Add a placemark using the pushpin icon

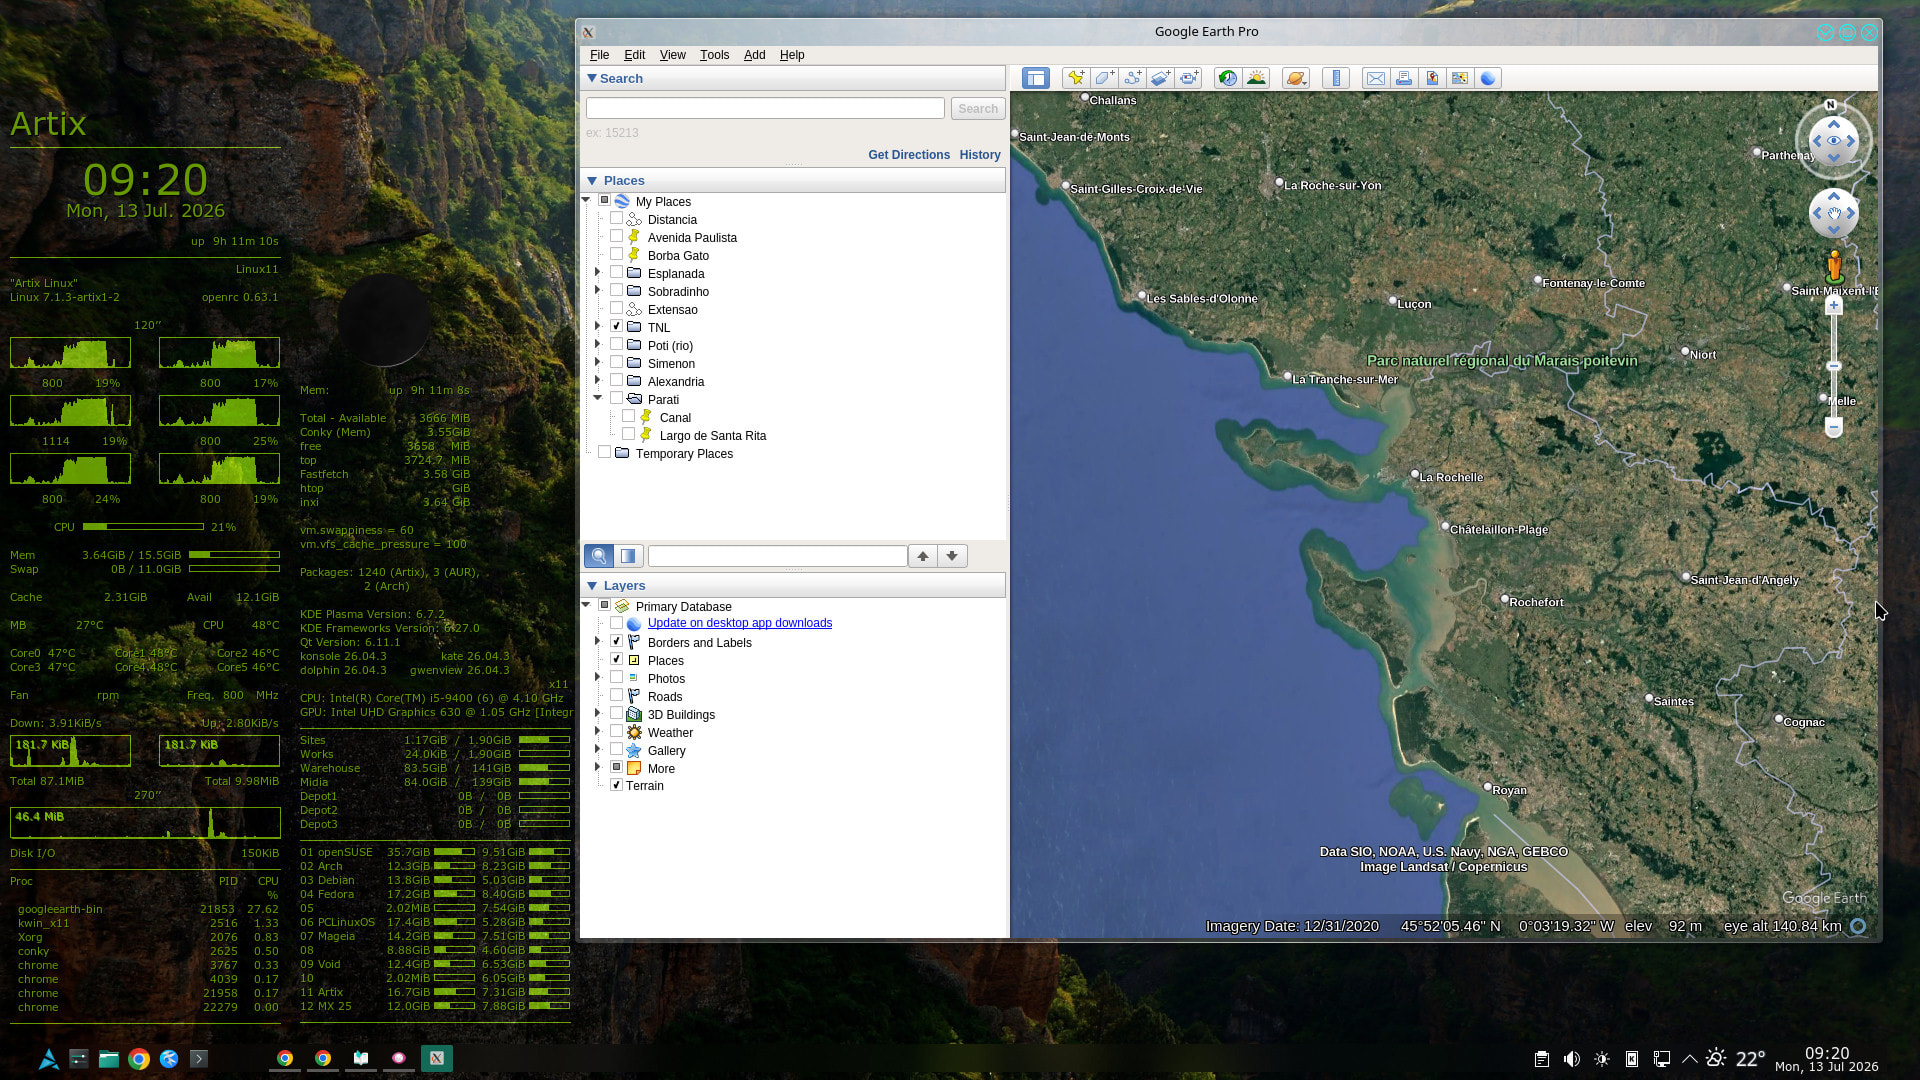pyautogui.click(x=1076, y=78)
